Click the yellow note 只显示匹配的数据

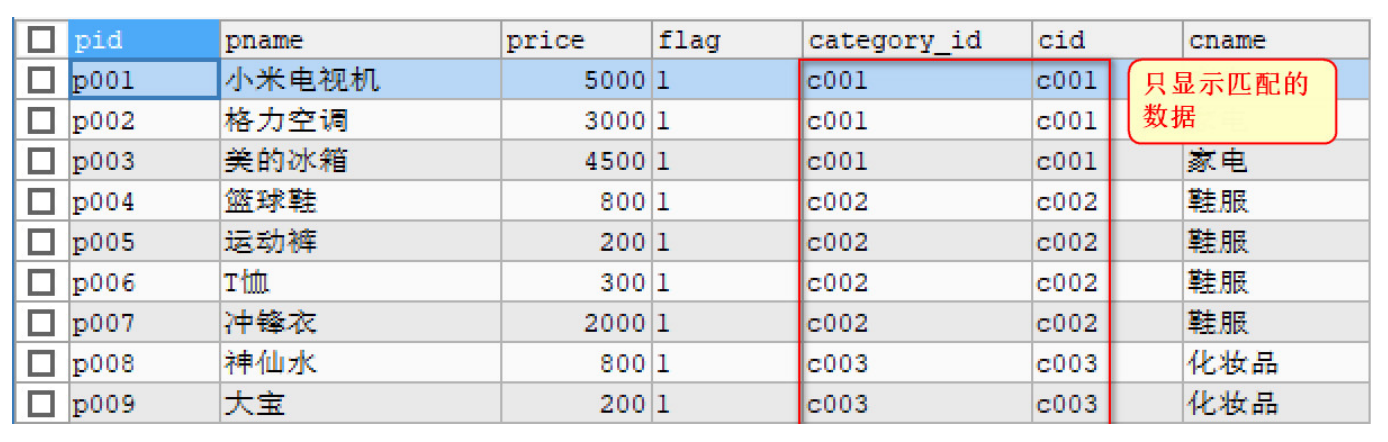pos(1233,101)
